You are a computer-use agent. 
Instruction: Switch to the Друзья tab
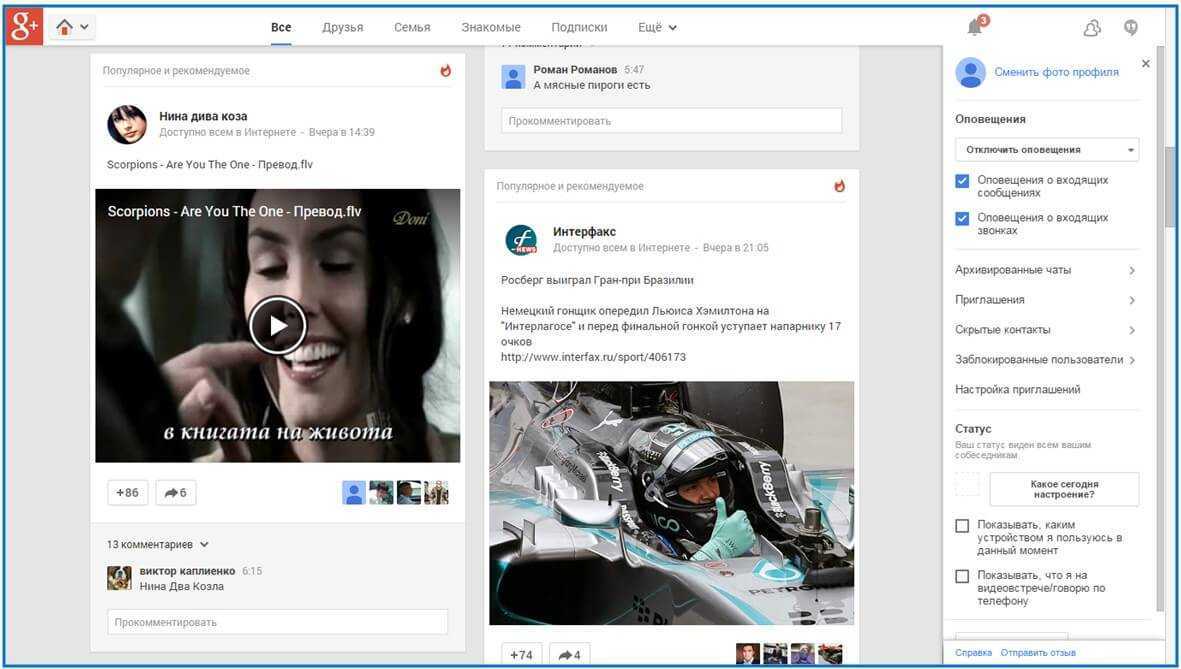(x=342, y=28)
